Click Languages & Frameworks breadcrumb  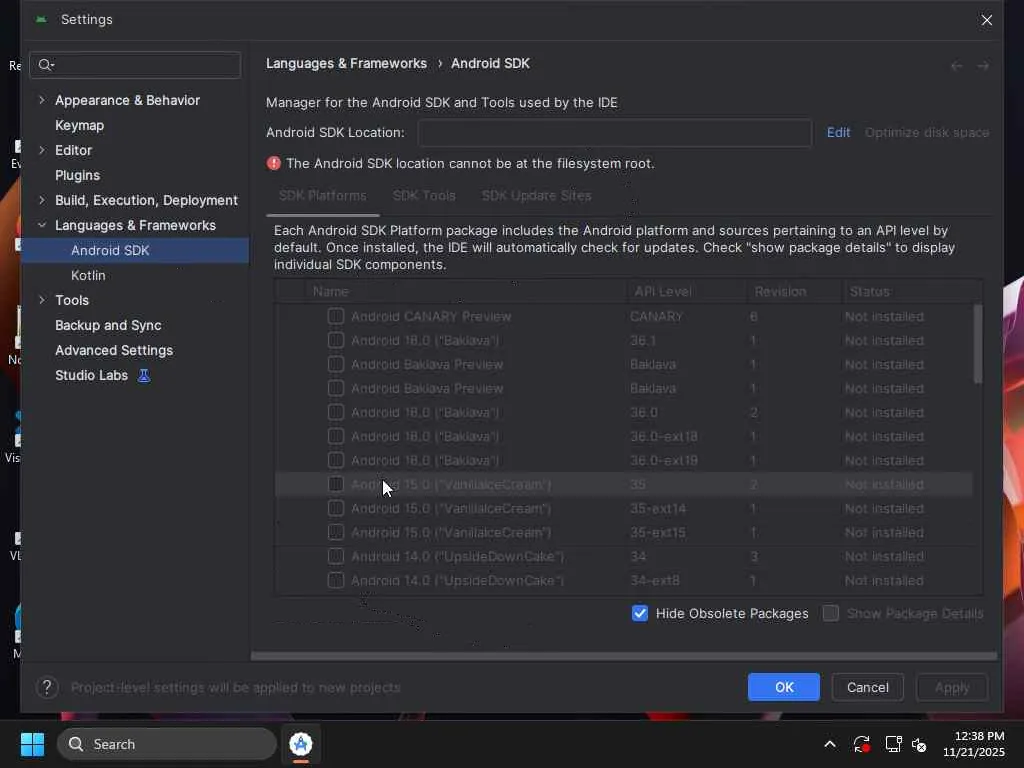coord(346,63)
